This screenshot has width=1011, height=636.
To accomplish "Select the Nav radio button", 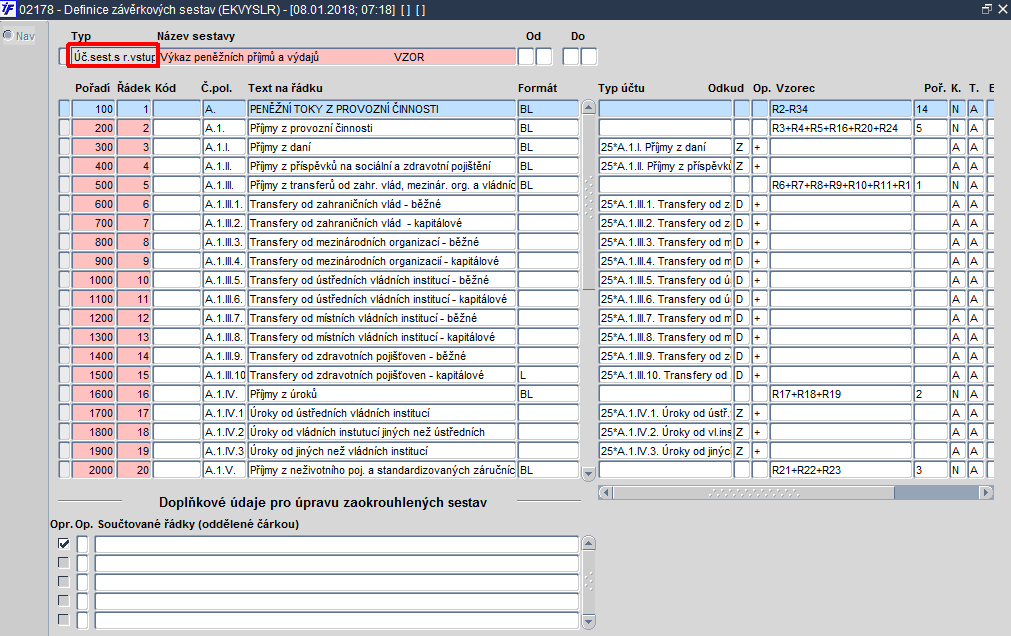I will [8, 35].
